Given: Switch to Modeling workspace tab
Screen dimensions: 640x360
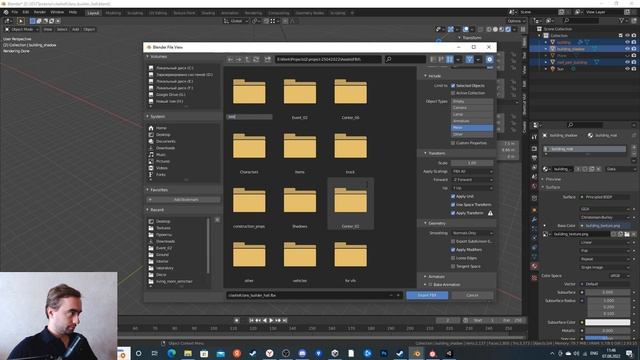Looking at the screenshot, I should pos(113,13).
